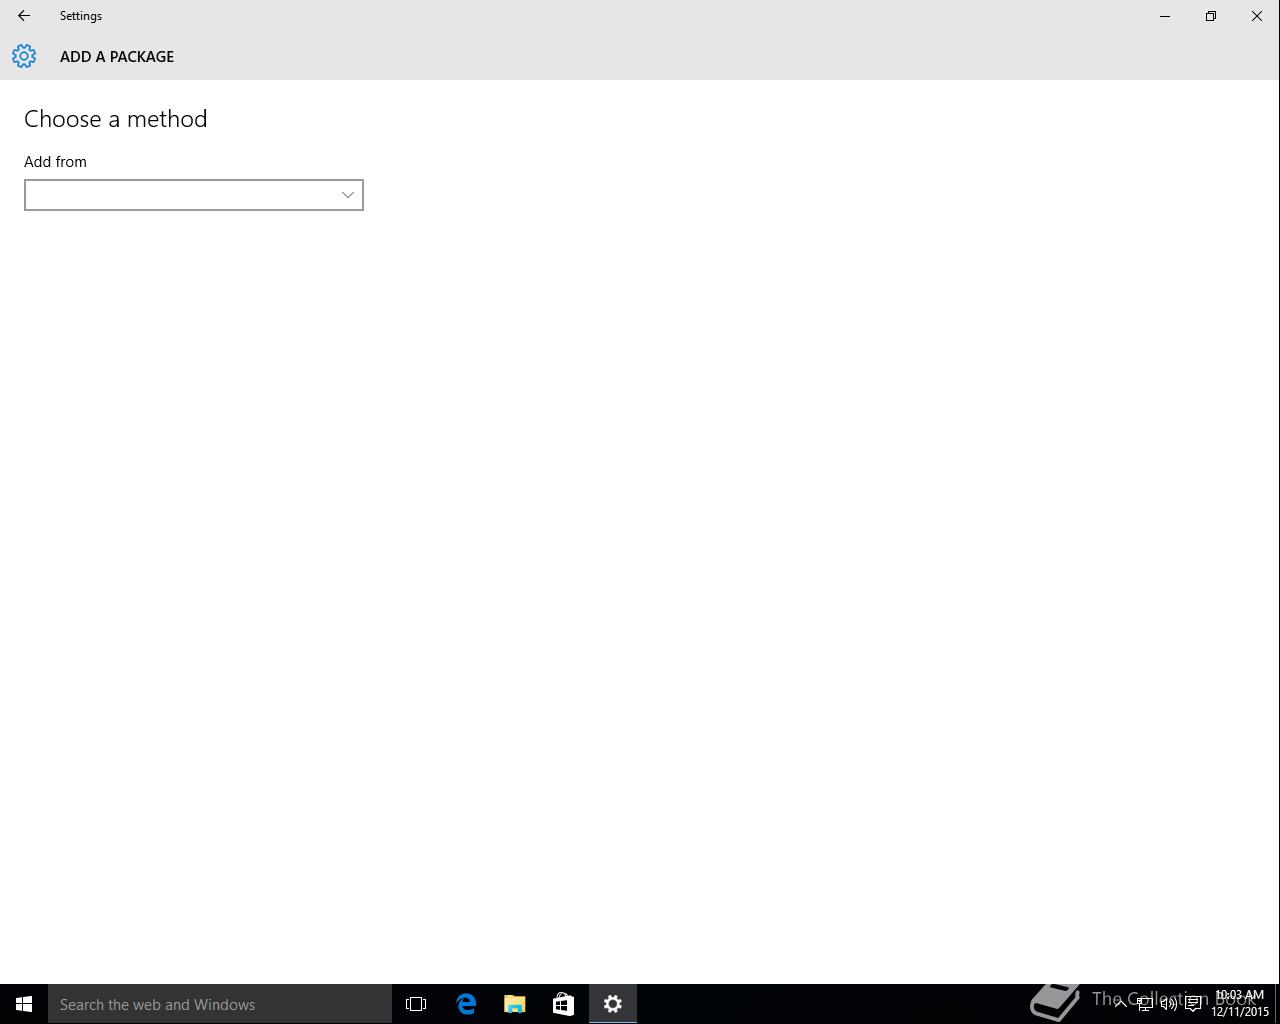
Task: Open the Windows Start menu
Action: point(24,1004)
